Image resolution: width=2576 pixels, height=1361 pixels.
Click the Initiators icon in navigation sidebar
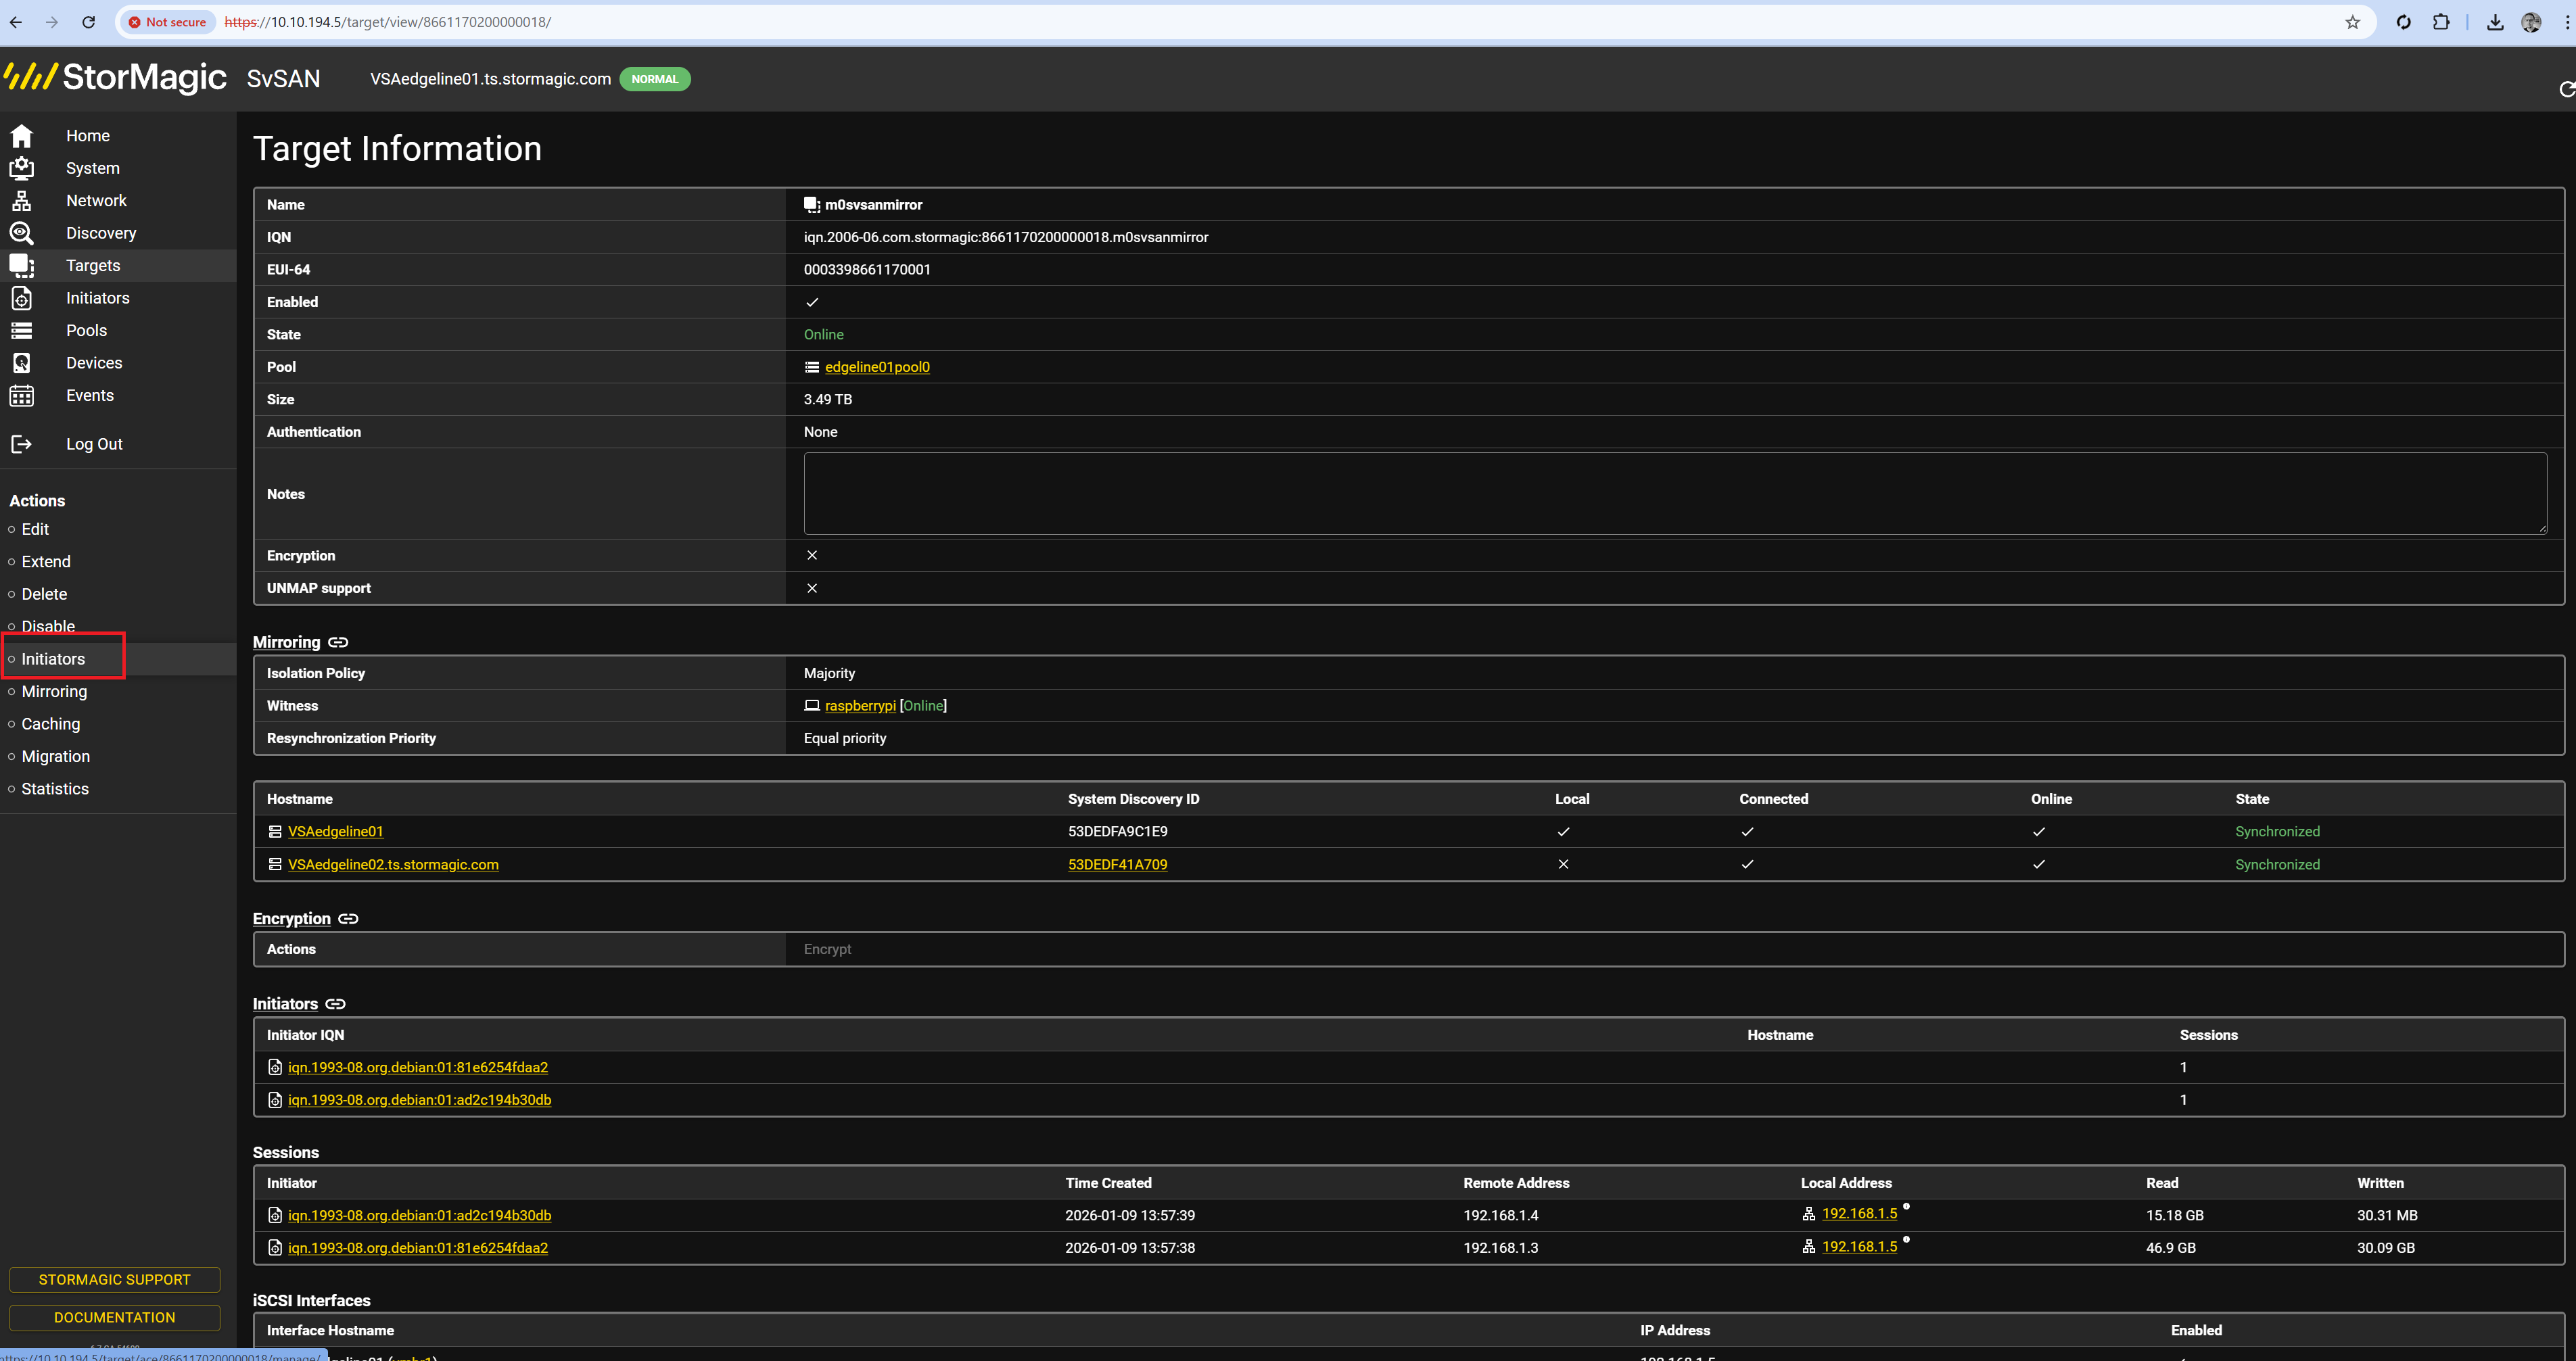coord(21,298)
